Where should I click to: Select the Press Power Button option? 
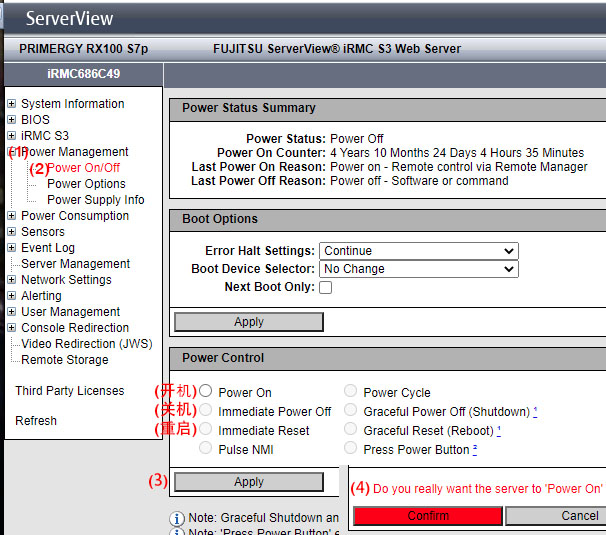tap(351, 448)
